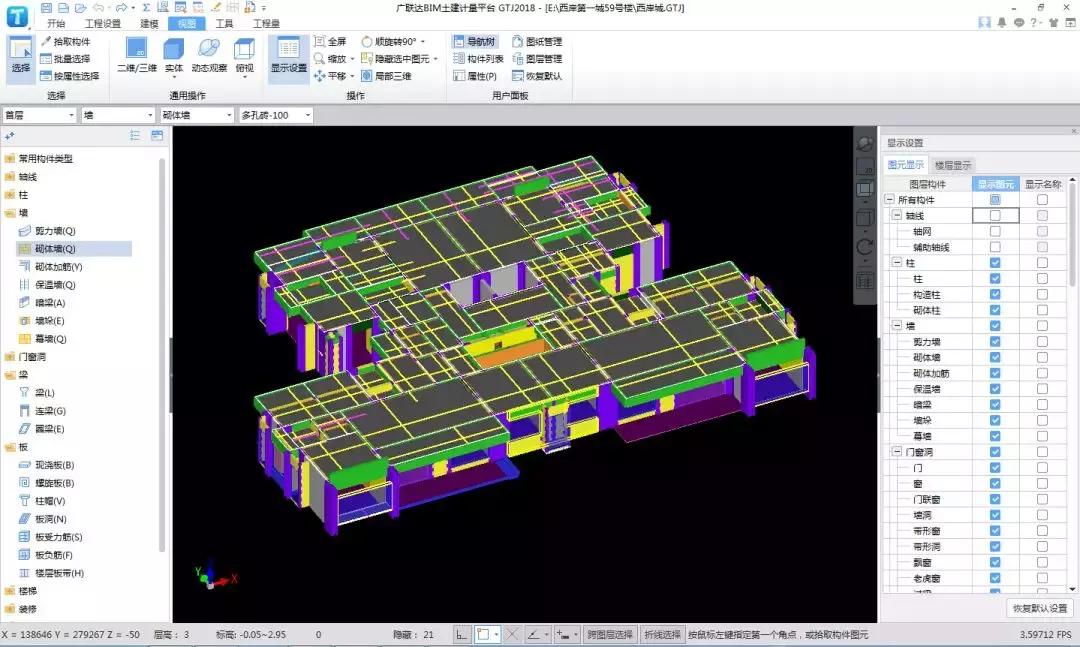This screenshot has height=647, width=1080.
Task: Click the 局部三维 partial 3D icon
Action: [386, 76]
